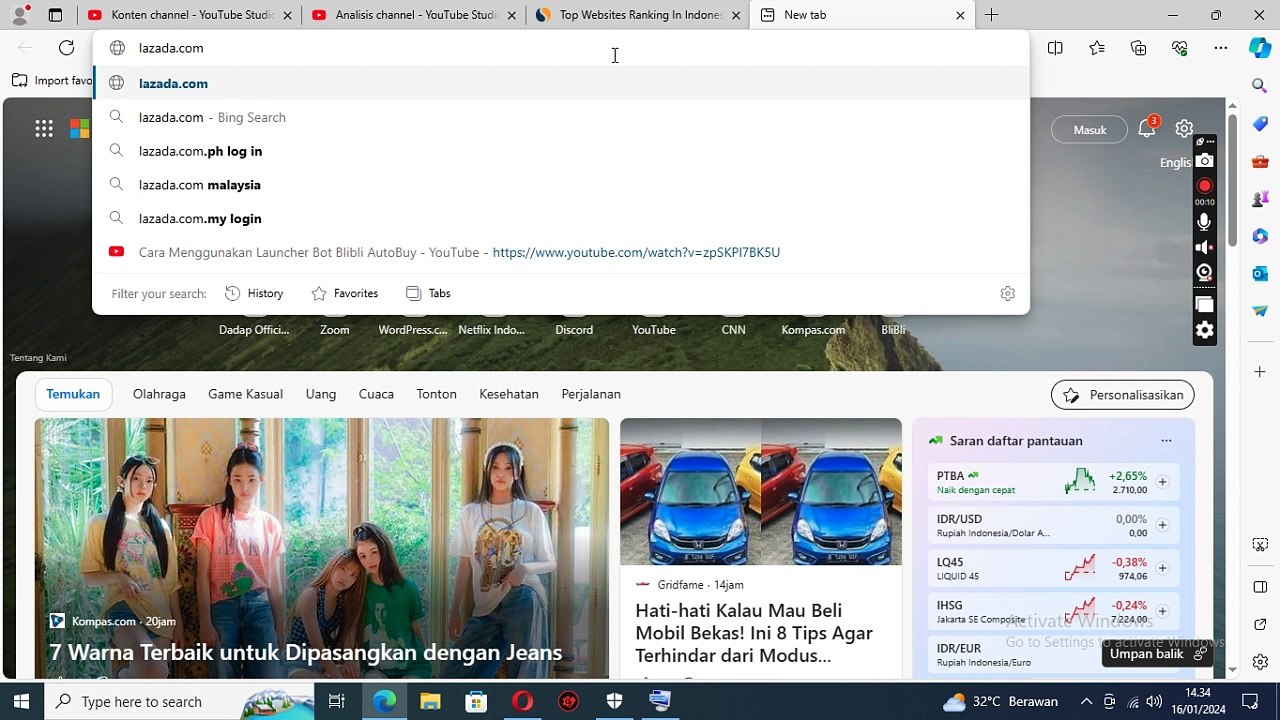Open Edge Settings and more ellipsis
1280x720 pixels.
tap(1221, 48)
